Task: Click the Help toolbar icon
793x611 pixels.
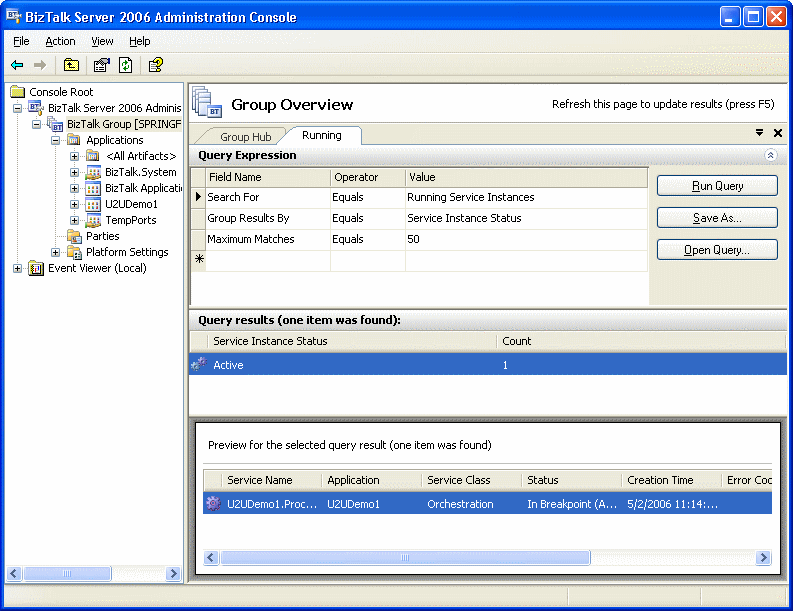Action: coord(156,65)
